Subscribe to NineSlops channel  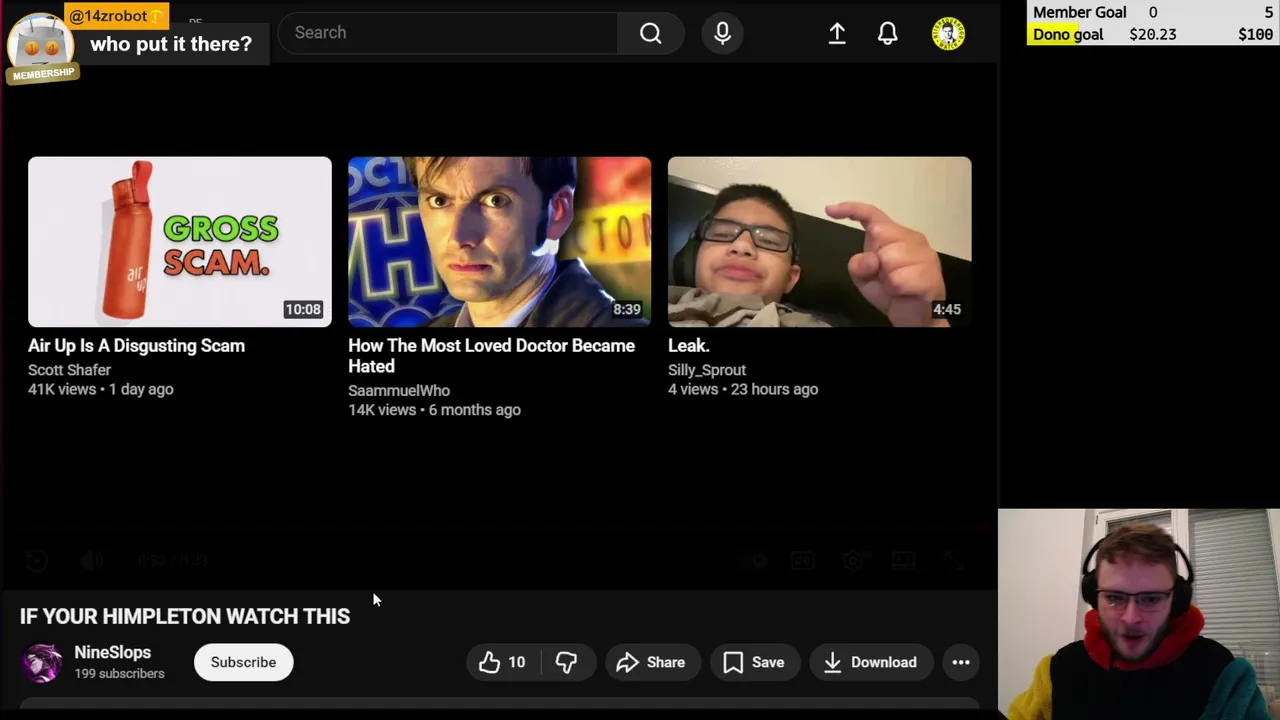[243, 662]
